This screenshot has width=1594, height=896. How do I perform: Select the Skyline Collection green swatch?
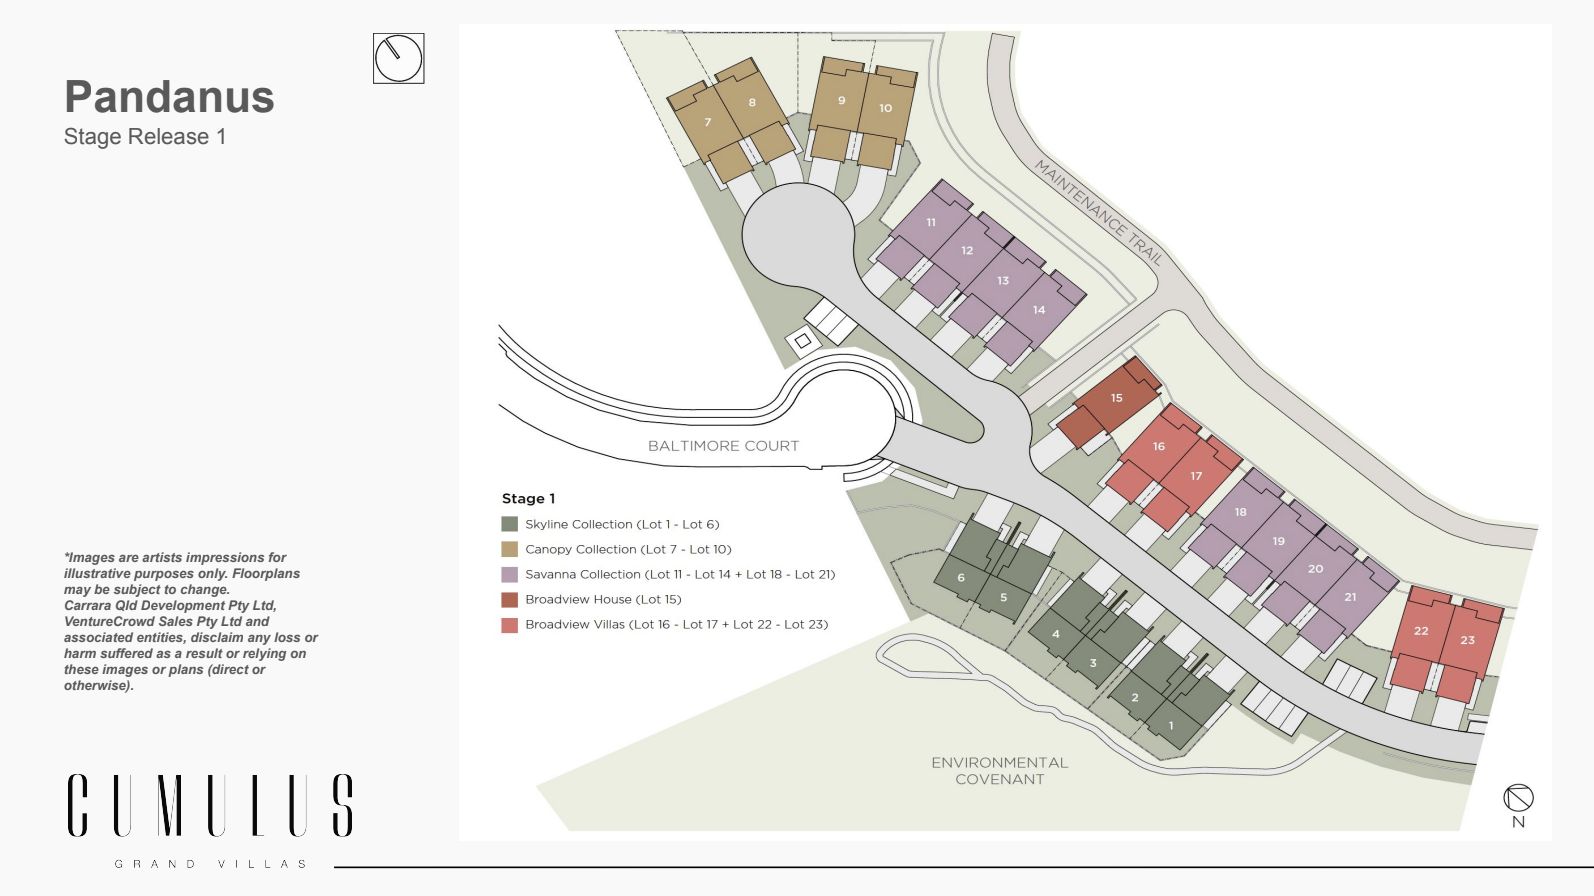(510, 524)
